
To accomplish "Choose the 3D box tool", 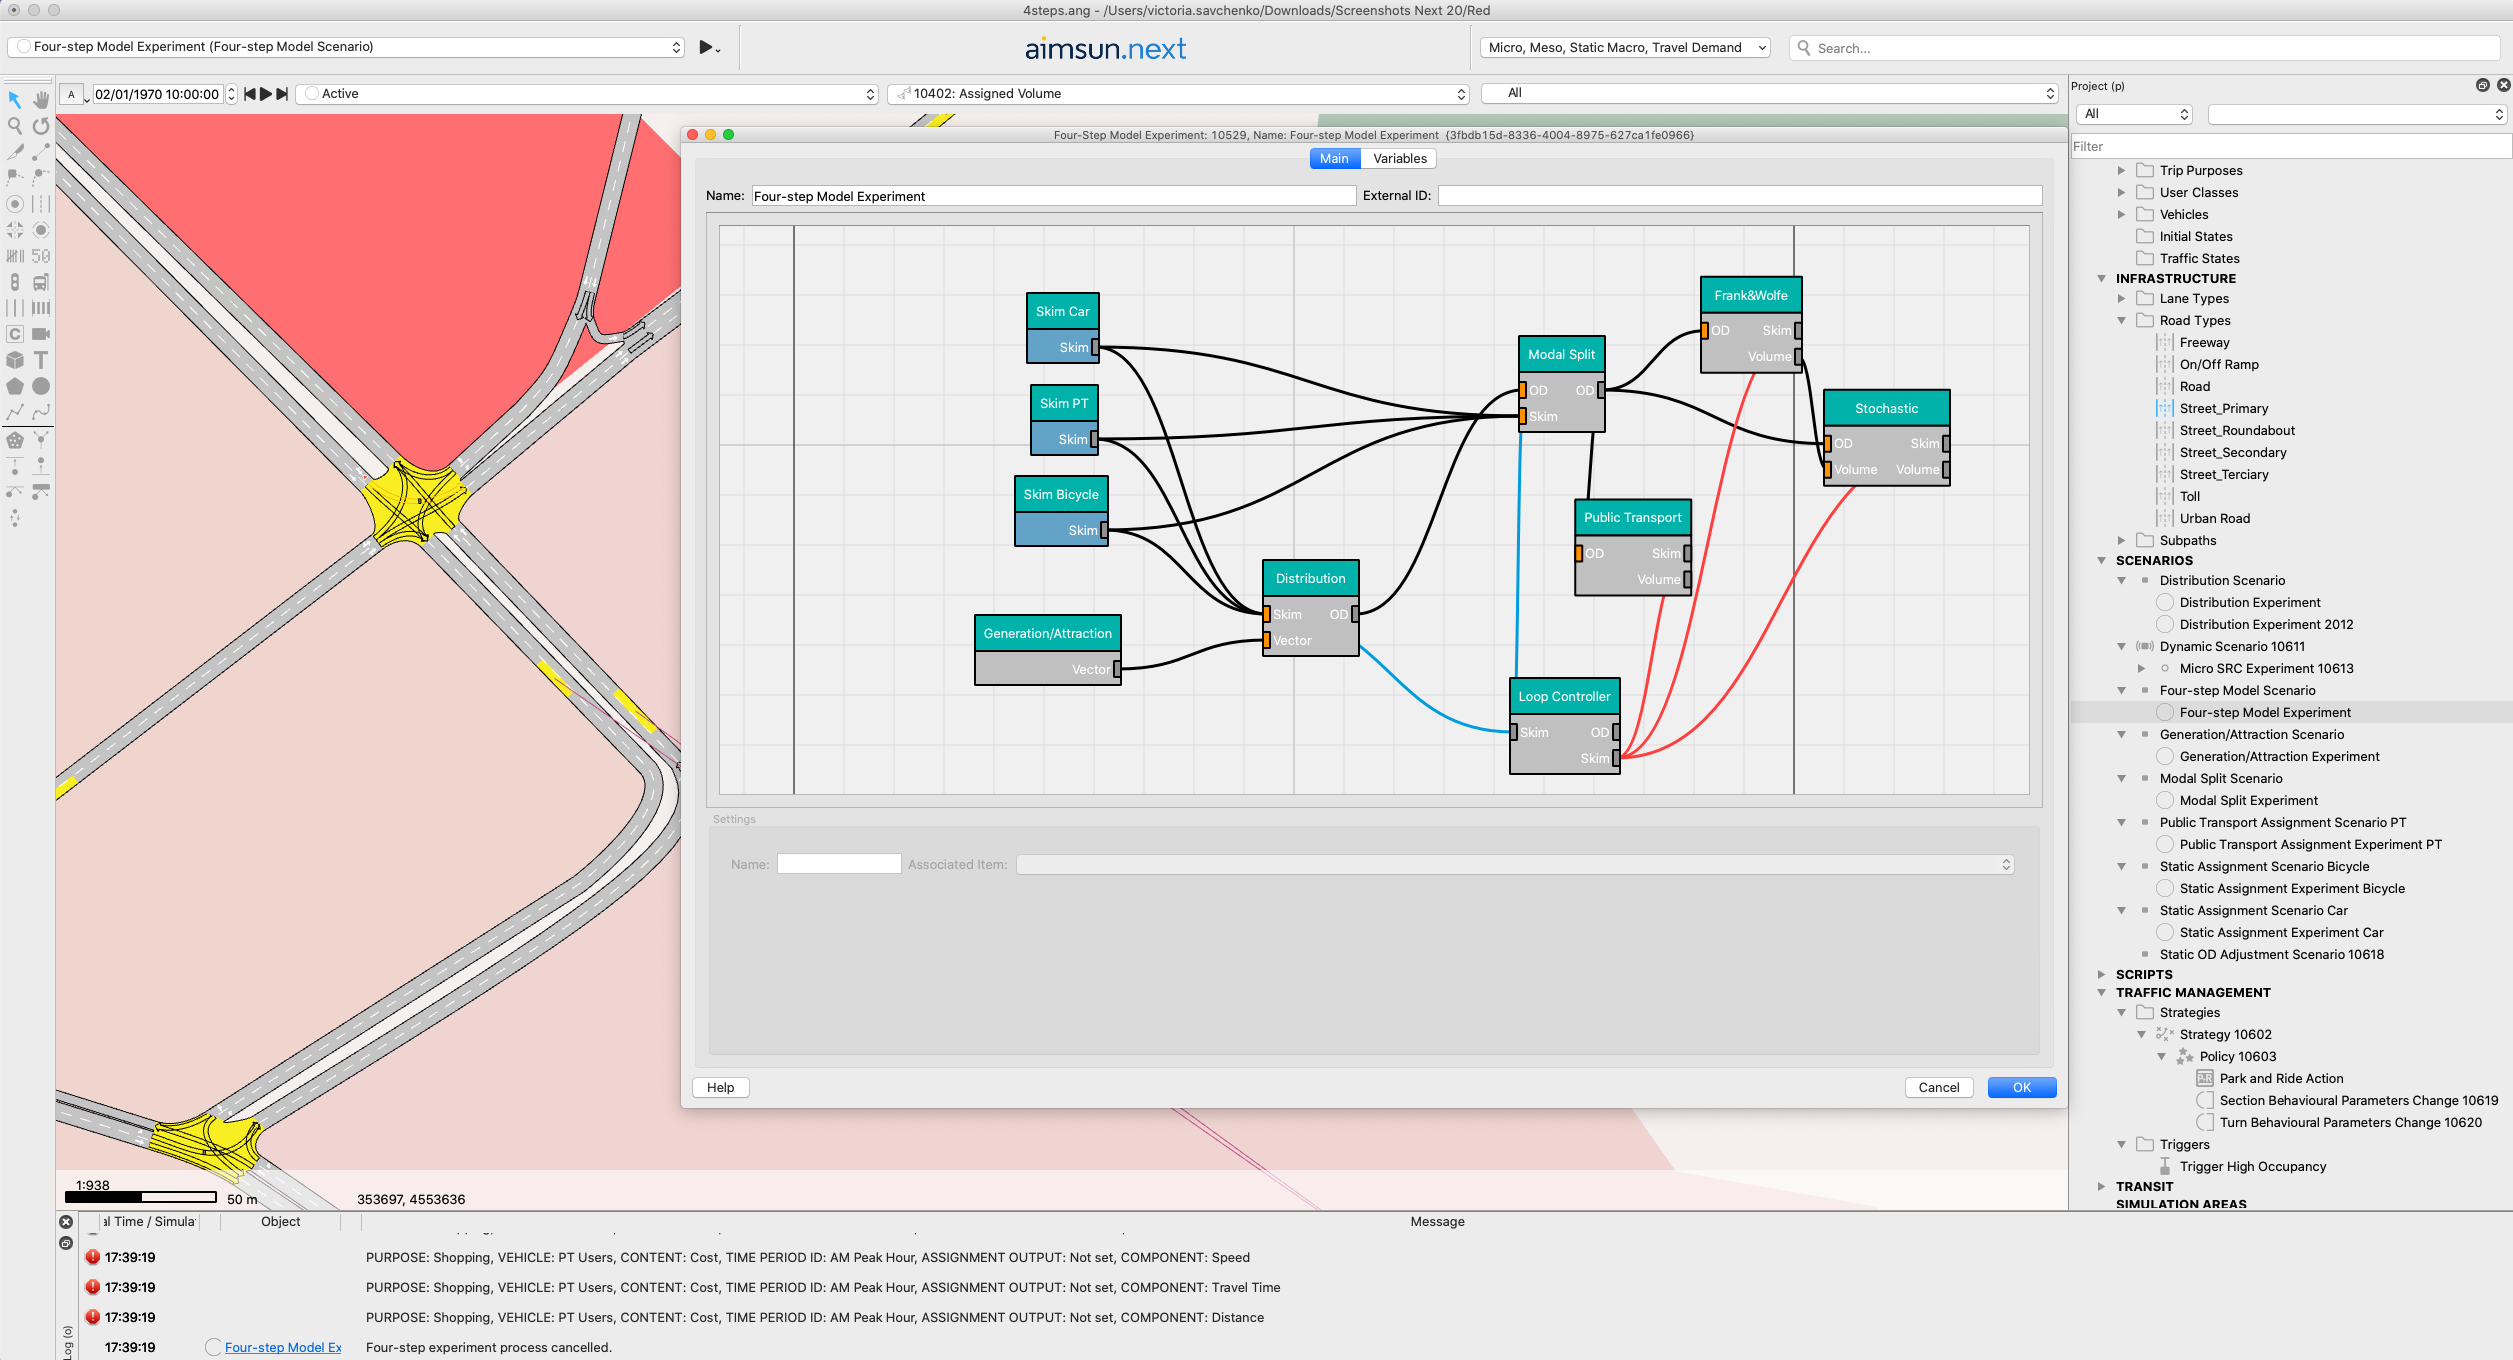I will pyautogui.click(x=15, y=360).
